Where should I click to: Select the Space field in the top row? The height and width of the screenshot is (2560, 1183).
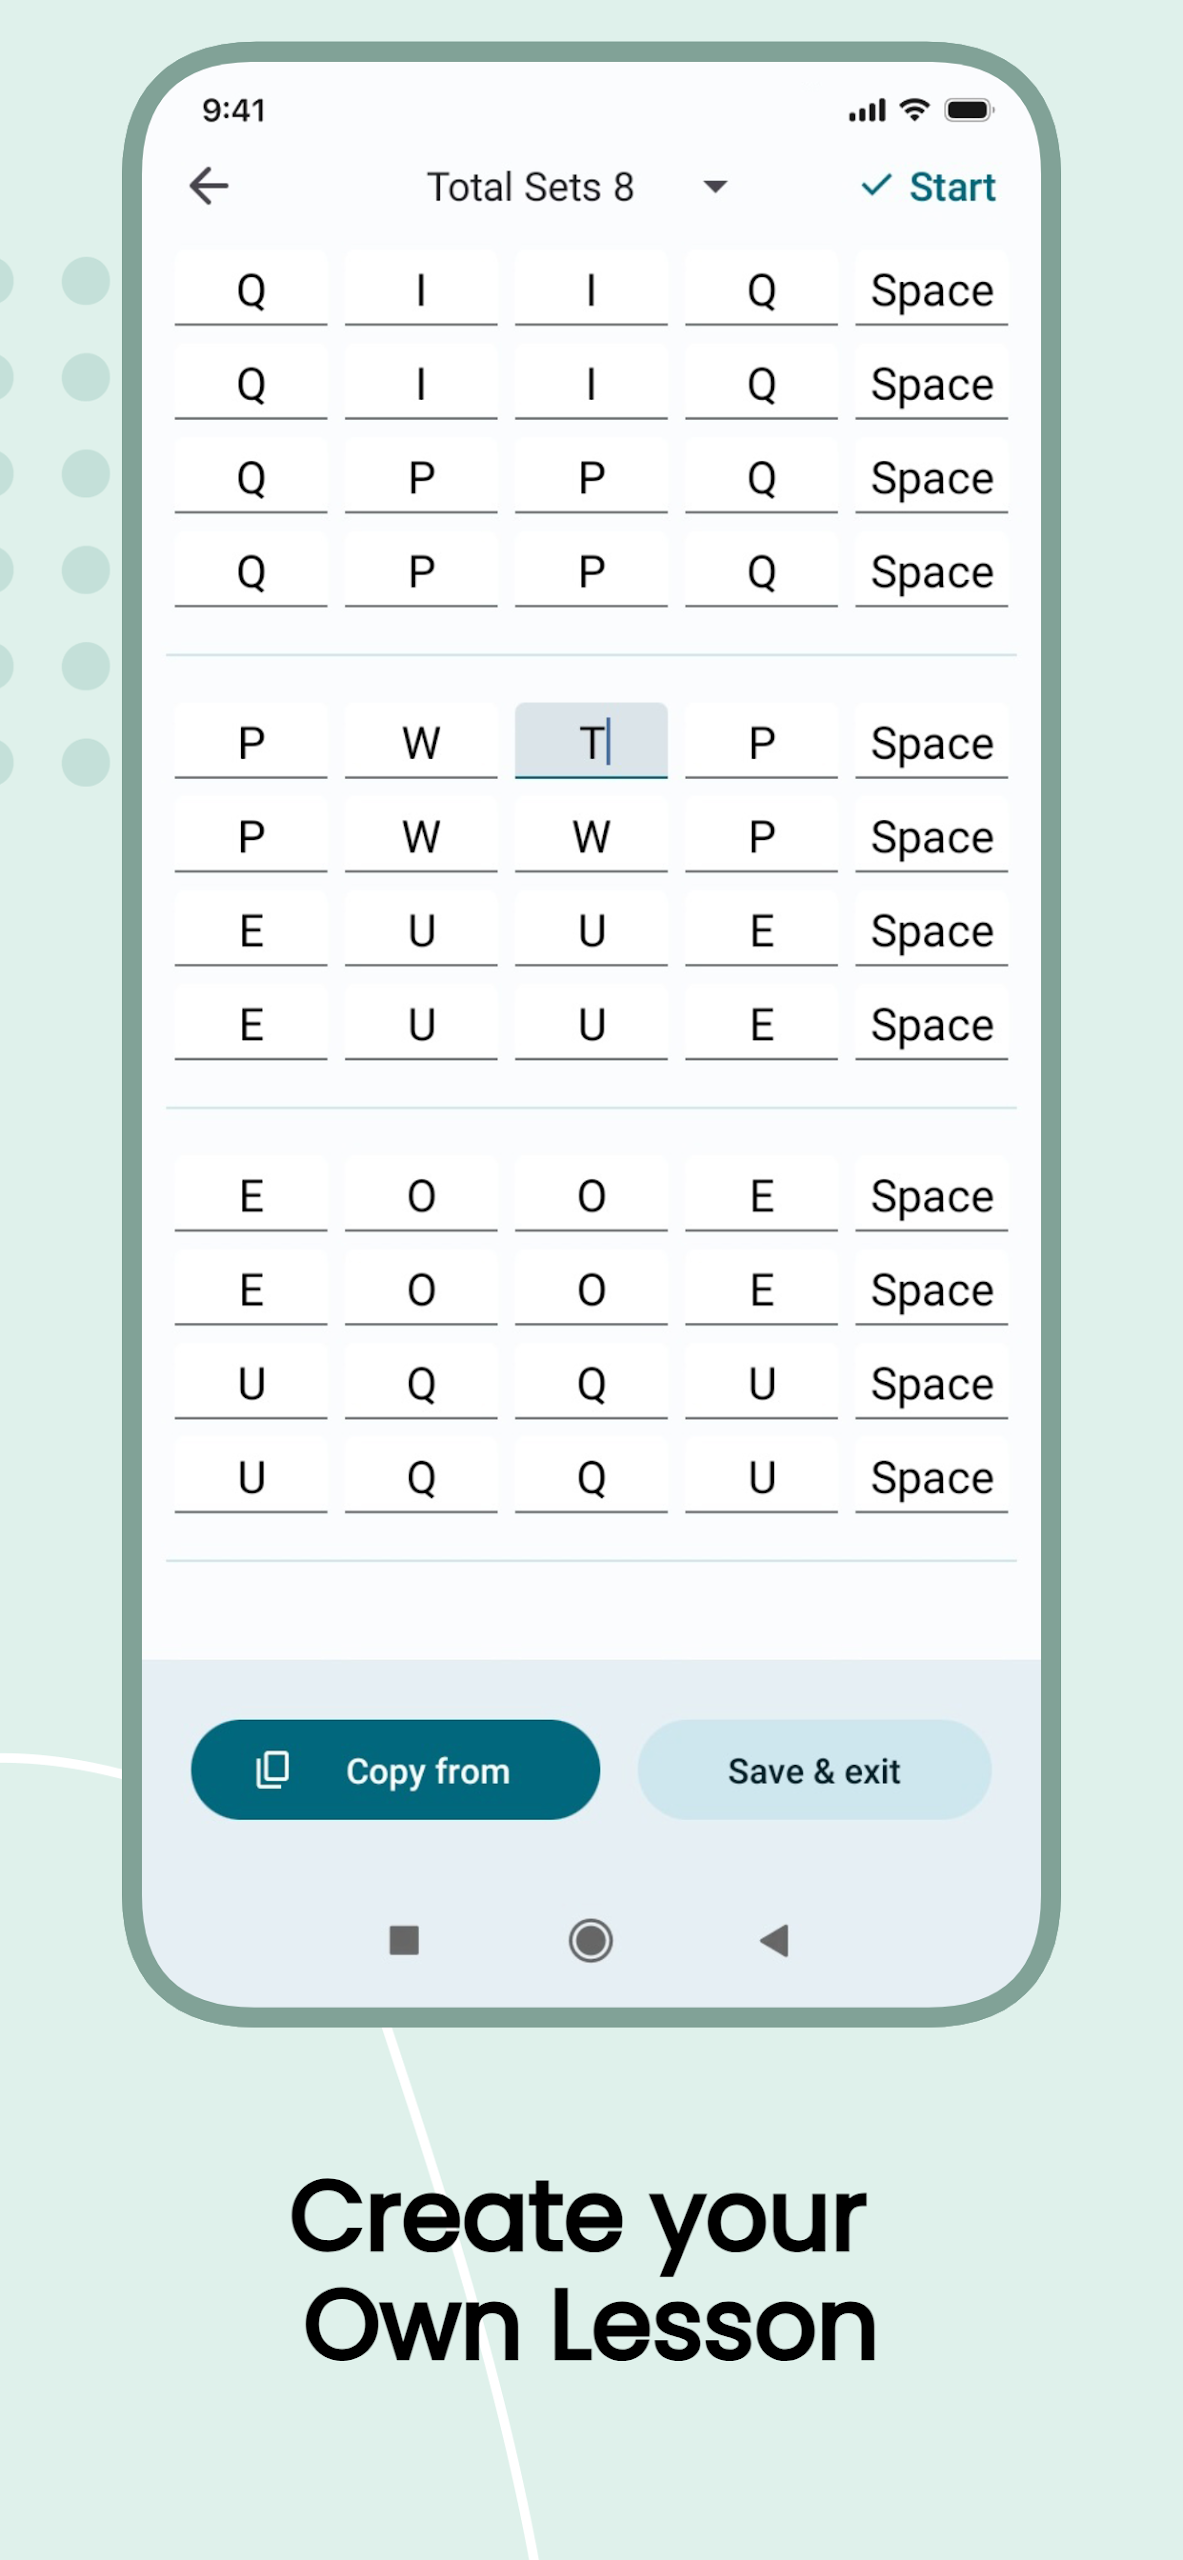[x=930, y=291]
